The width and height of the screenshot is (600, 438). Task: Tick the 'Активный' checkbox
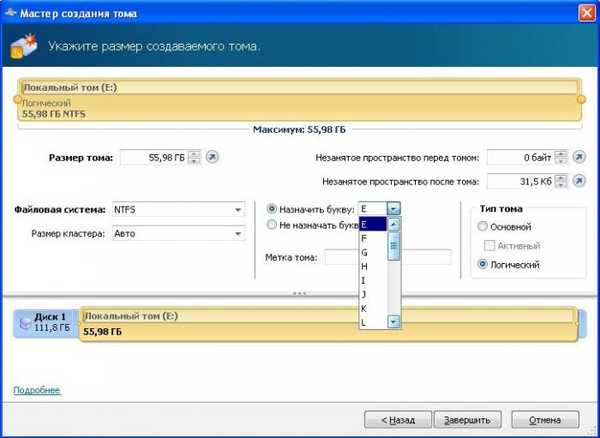click(x=489, y=246)
